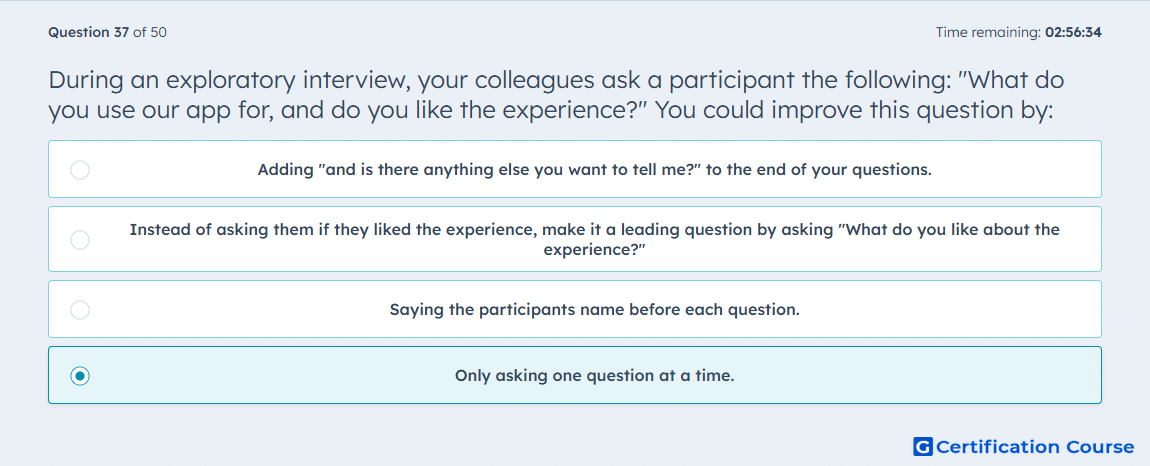Click the blue G logo icon
This screenshot has height=466, width=1150.
[923, 446]
